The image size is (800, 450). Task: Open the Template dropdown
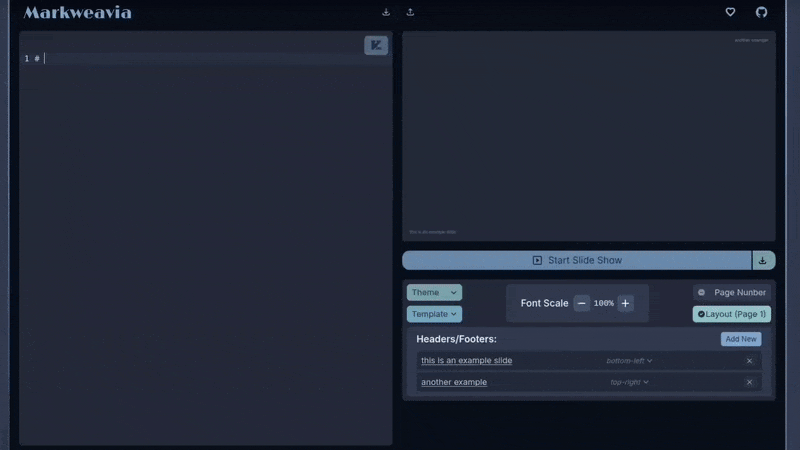434,314
